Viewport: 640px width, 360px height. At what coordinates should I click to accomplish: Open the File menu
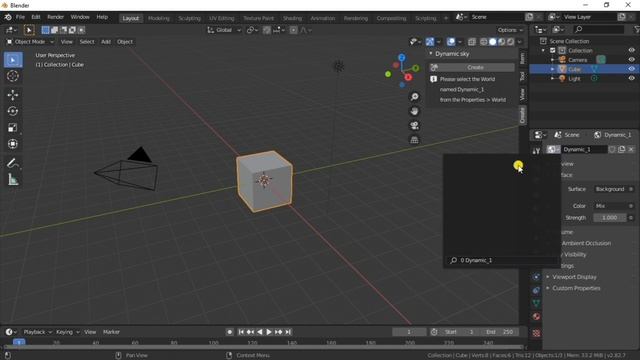pyautogui.click(x=20, y=17)
